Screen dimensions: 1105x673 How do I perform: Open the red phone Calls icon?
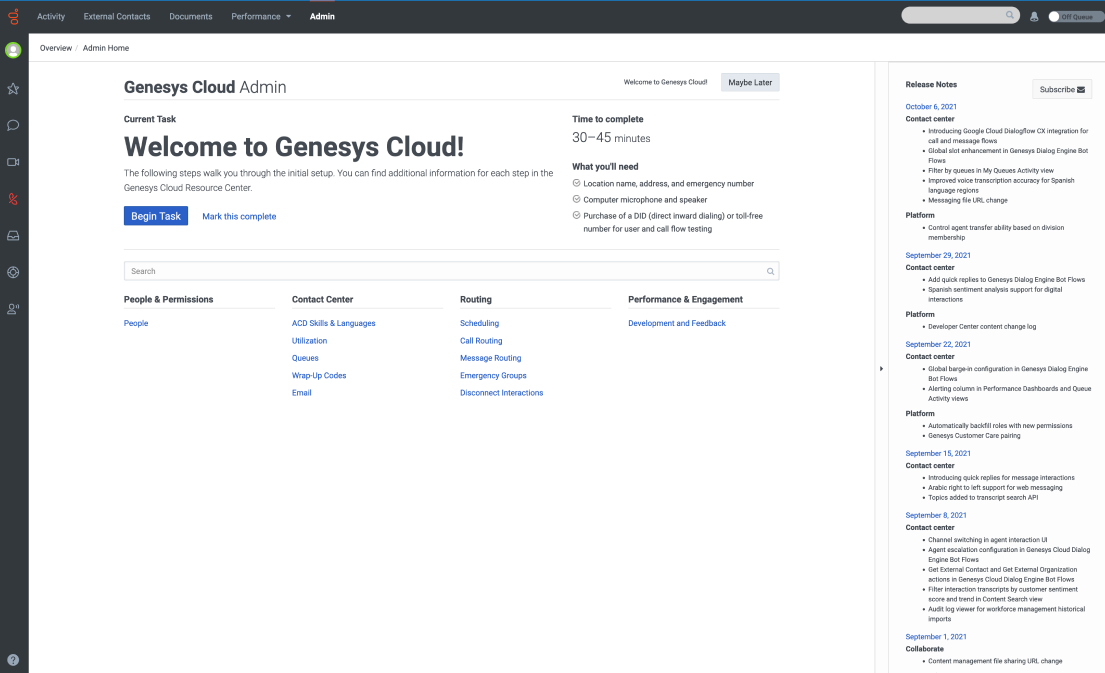tap(13, 199)
